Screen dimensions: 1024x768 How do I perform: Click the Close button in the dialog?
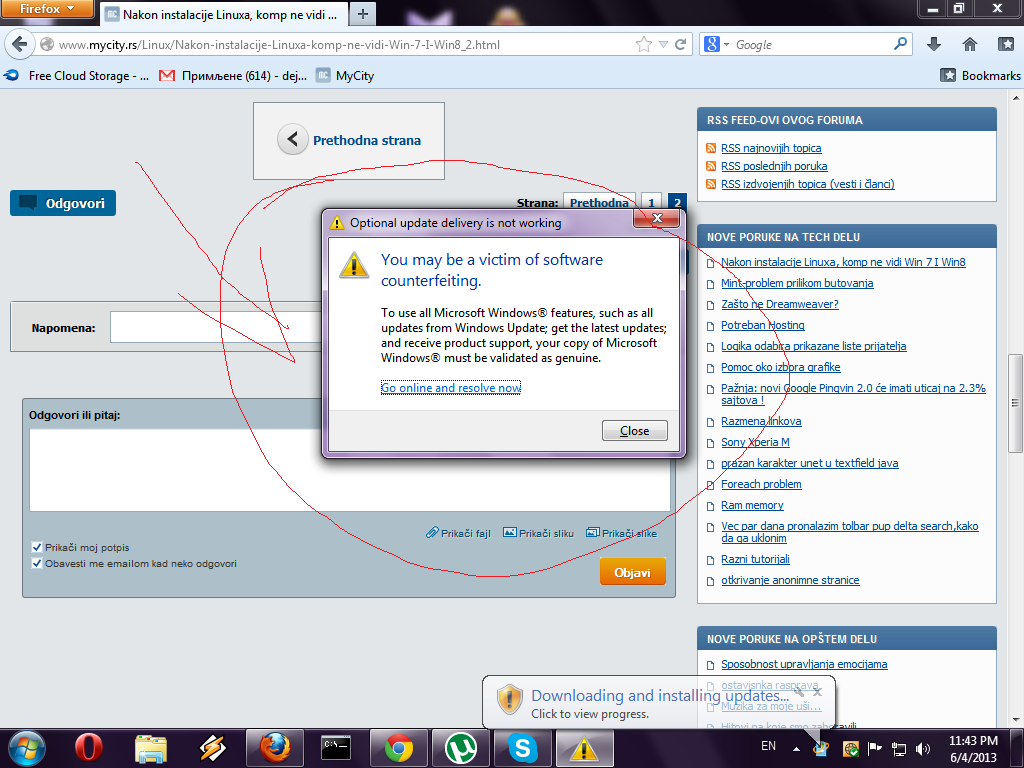[635, 430]
